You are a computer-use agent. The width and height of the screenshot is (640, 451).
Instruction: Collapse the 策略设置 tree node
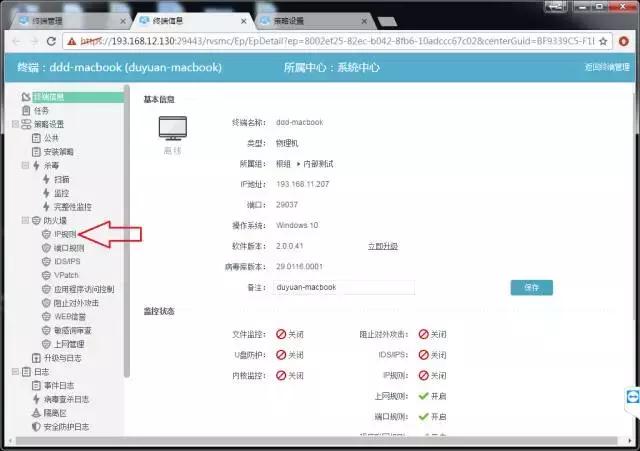[15, 124]
